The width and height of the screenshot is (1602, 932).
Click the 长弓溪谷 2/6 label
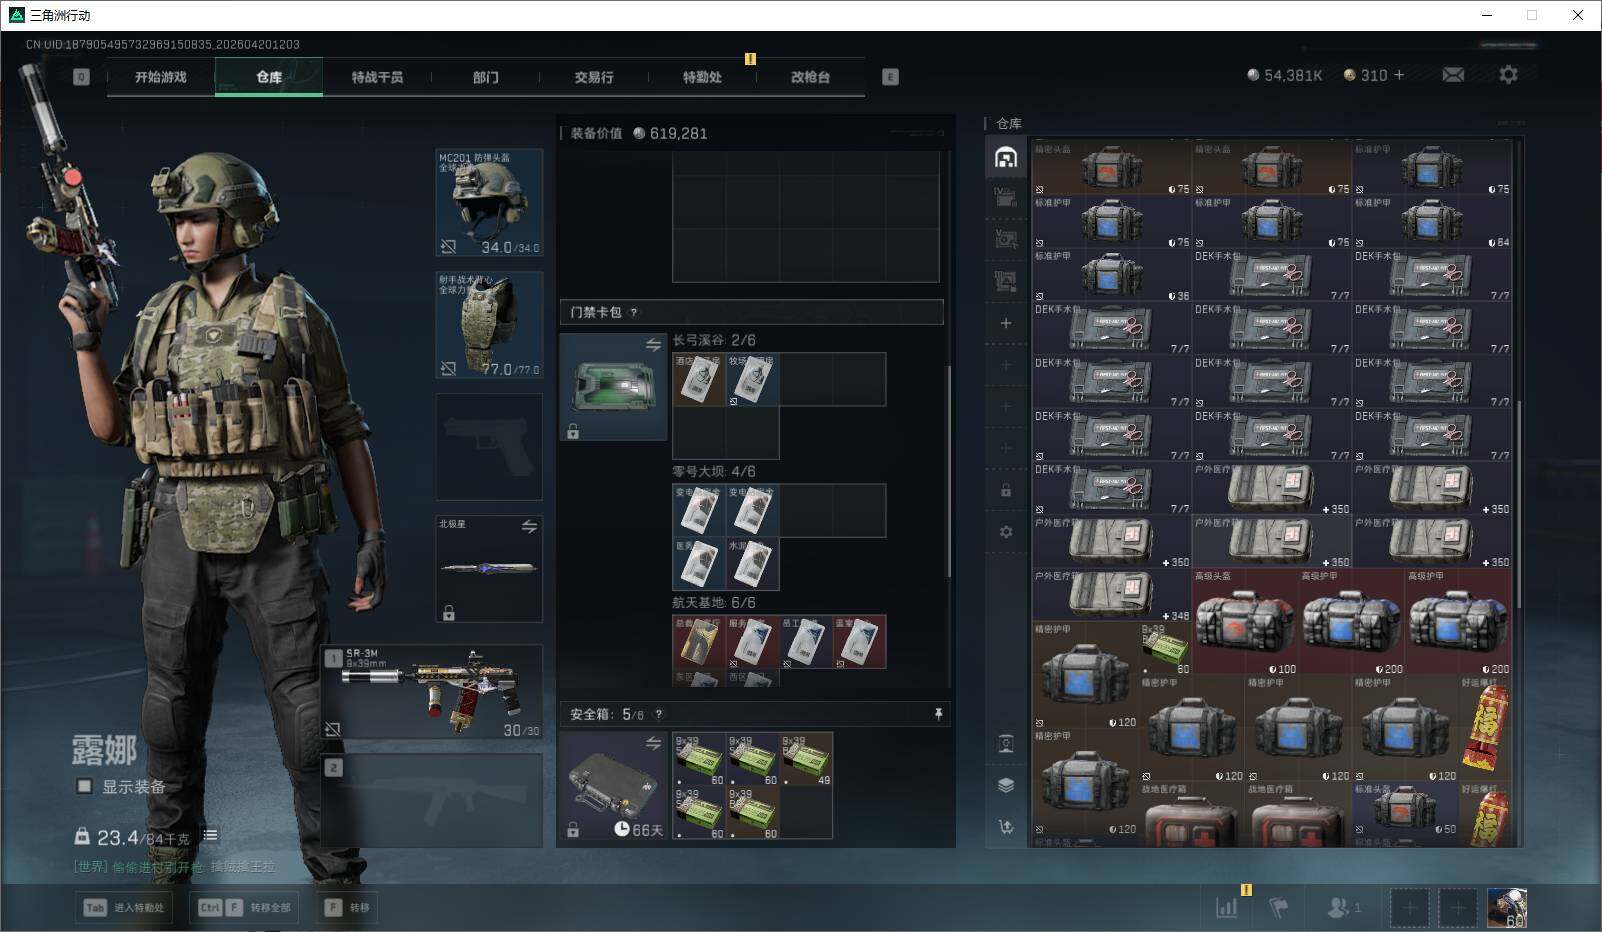click(x=714, y=340)
